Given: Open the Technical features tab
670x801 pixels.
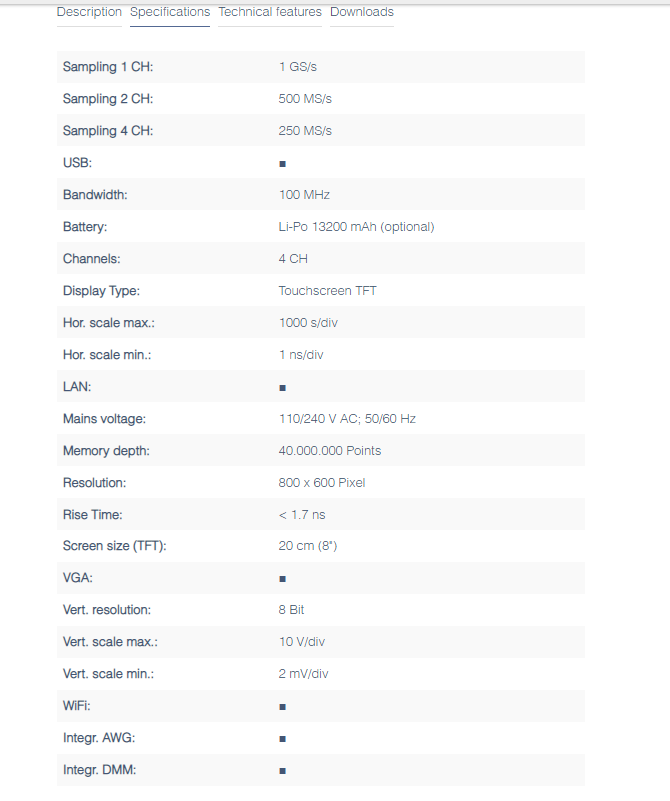Looking at the screenshot, I should coord(270,12).
